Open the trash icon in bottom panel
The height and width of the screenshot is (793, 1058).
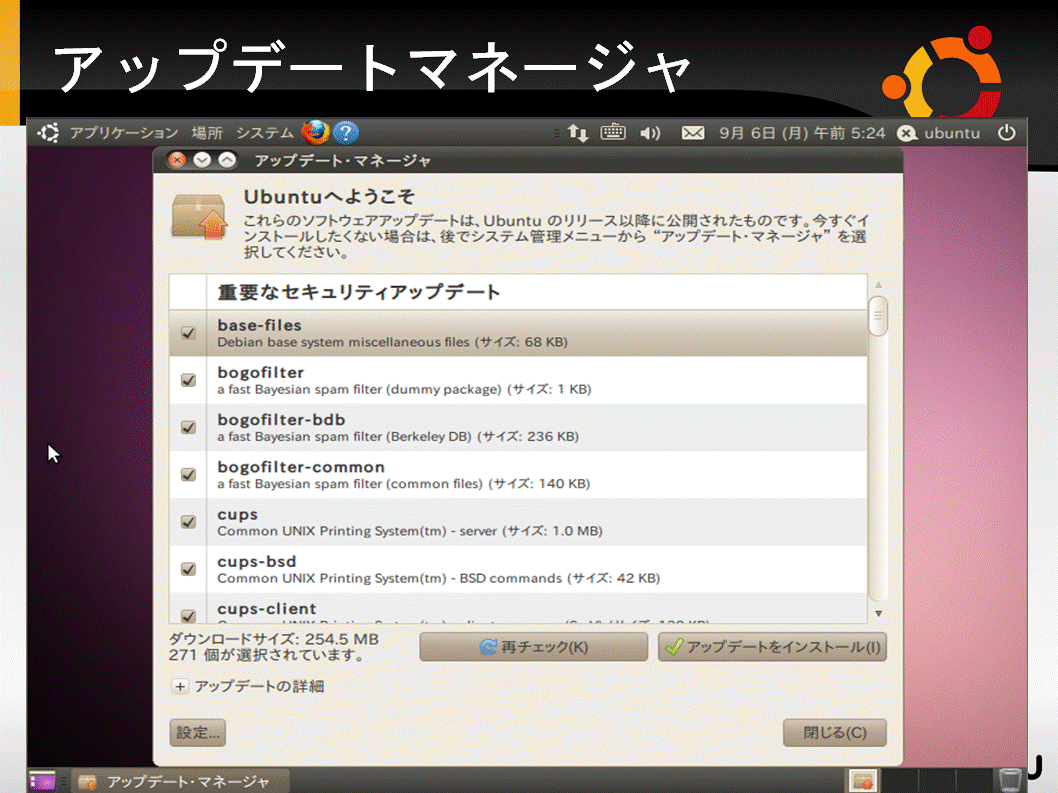click(x=1009, y=781)
